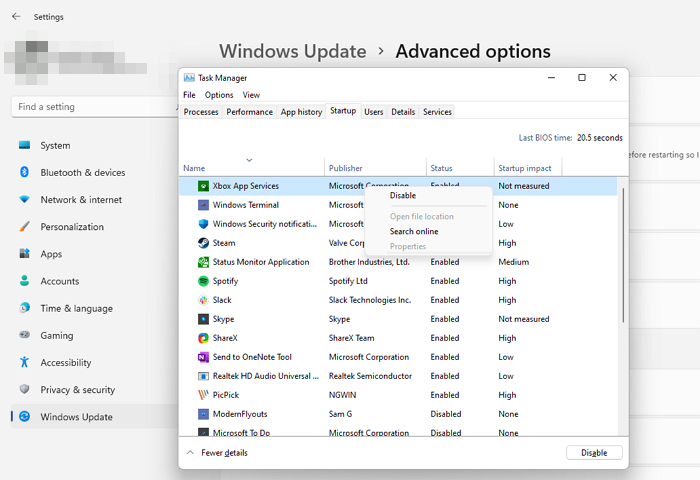Click 'Medium' startup impact value
The image size is (700, 480).
513,262
